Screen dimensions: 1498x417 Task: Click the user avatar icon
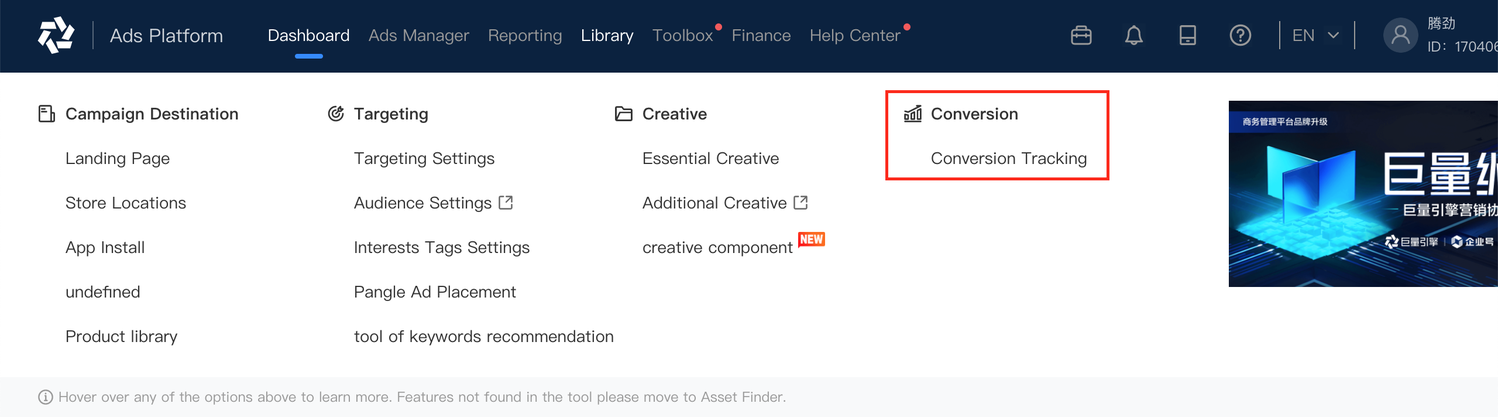1401,35
